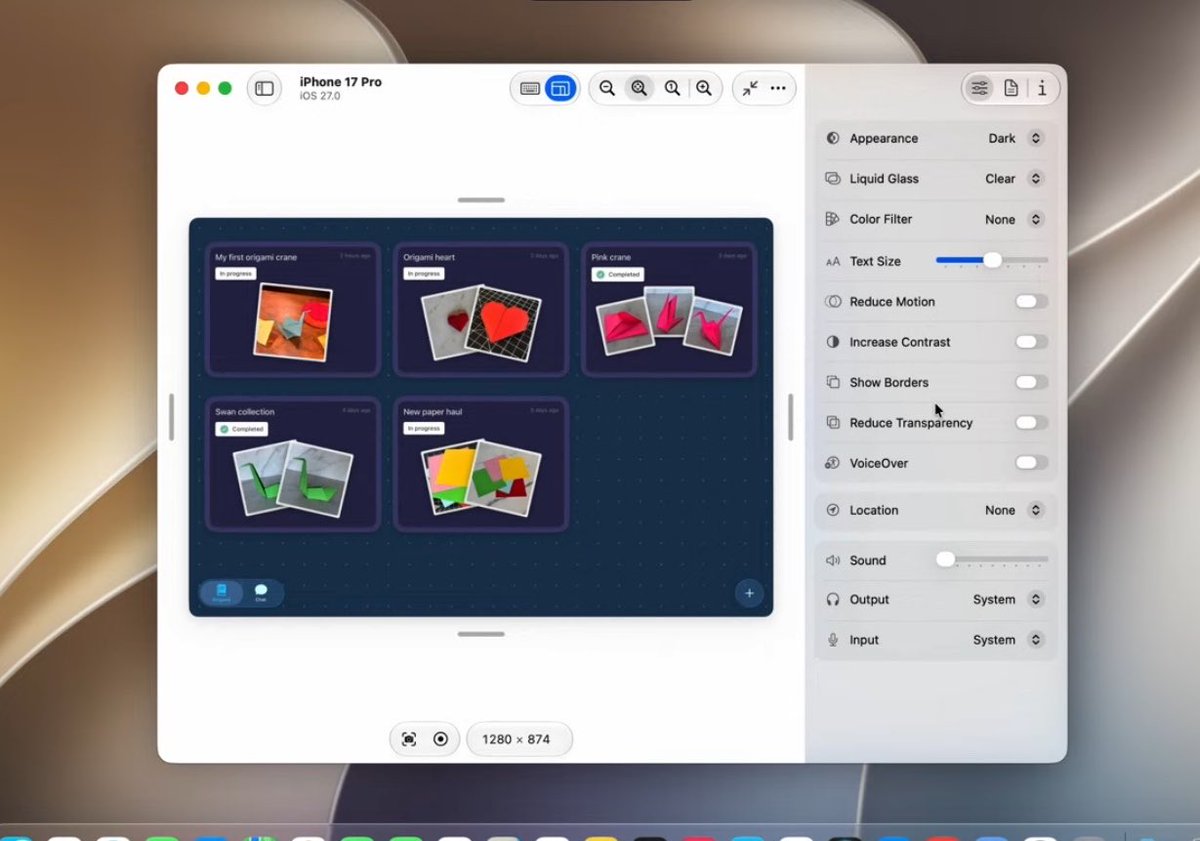The height and width of the screenshot is (841, 1200).
Task: Open the Origami heart card
Action: 481,309
